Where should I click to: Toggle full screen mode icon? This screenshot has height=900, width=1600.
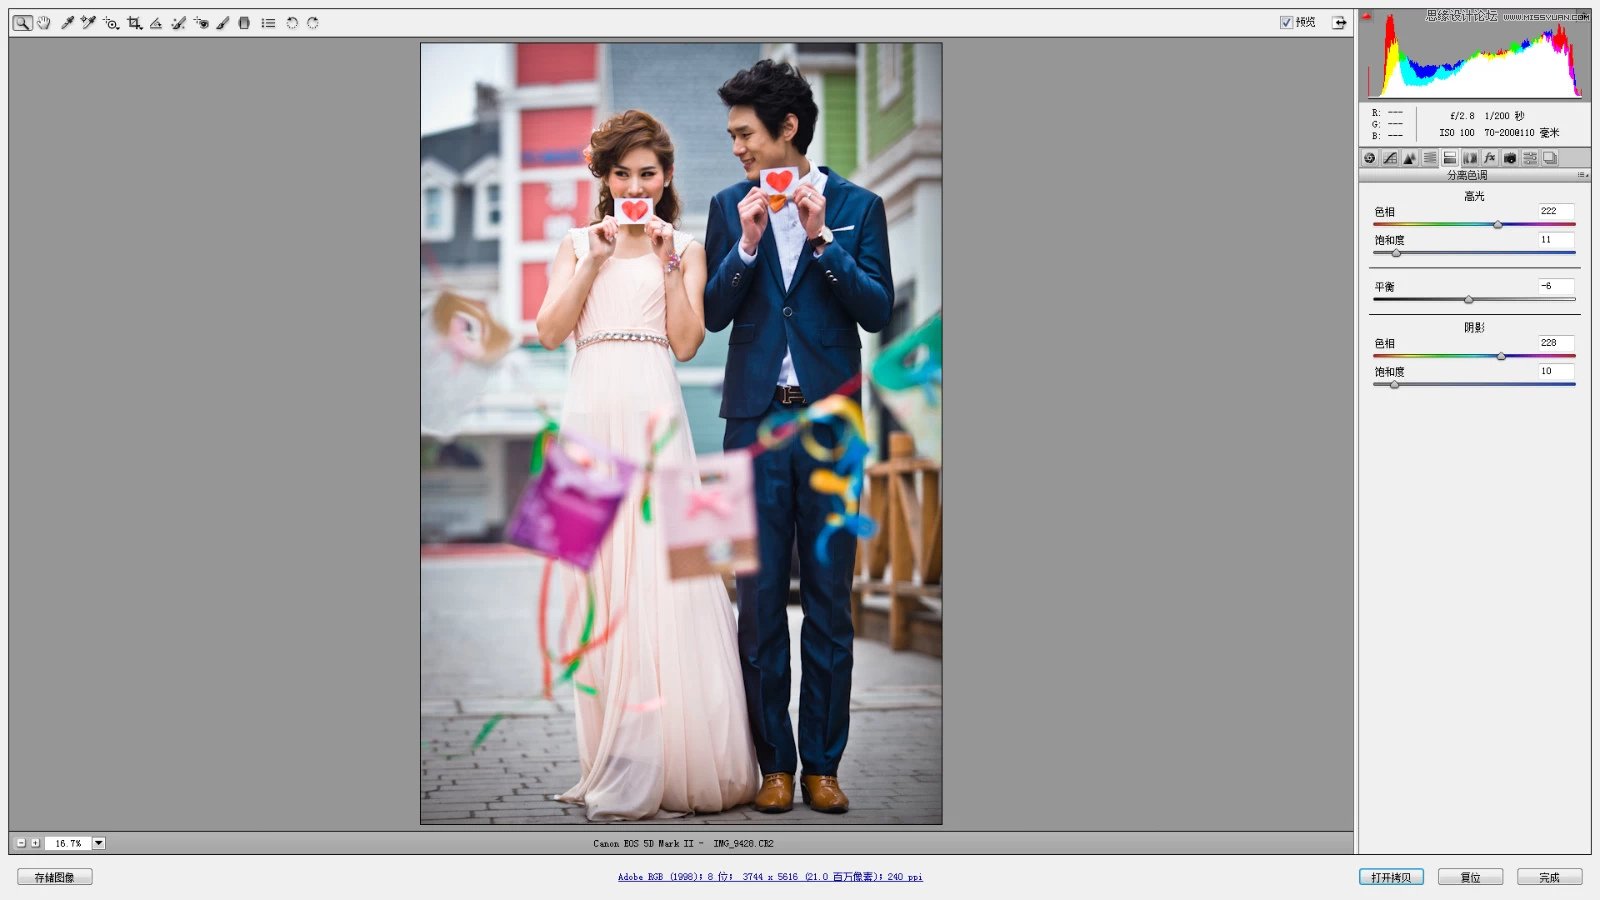coord(1339,22)
